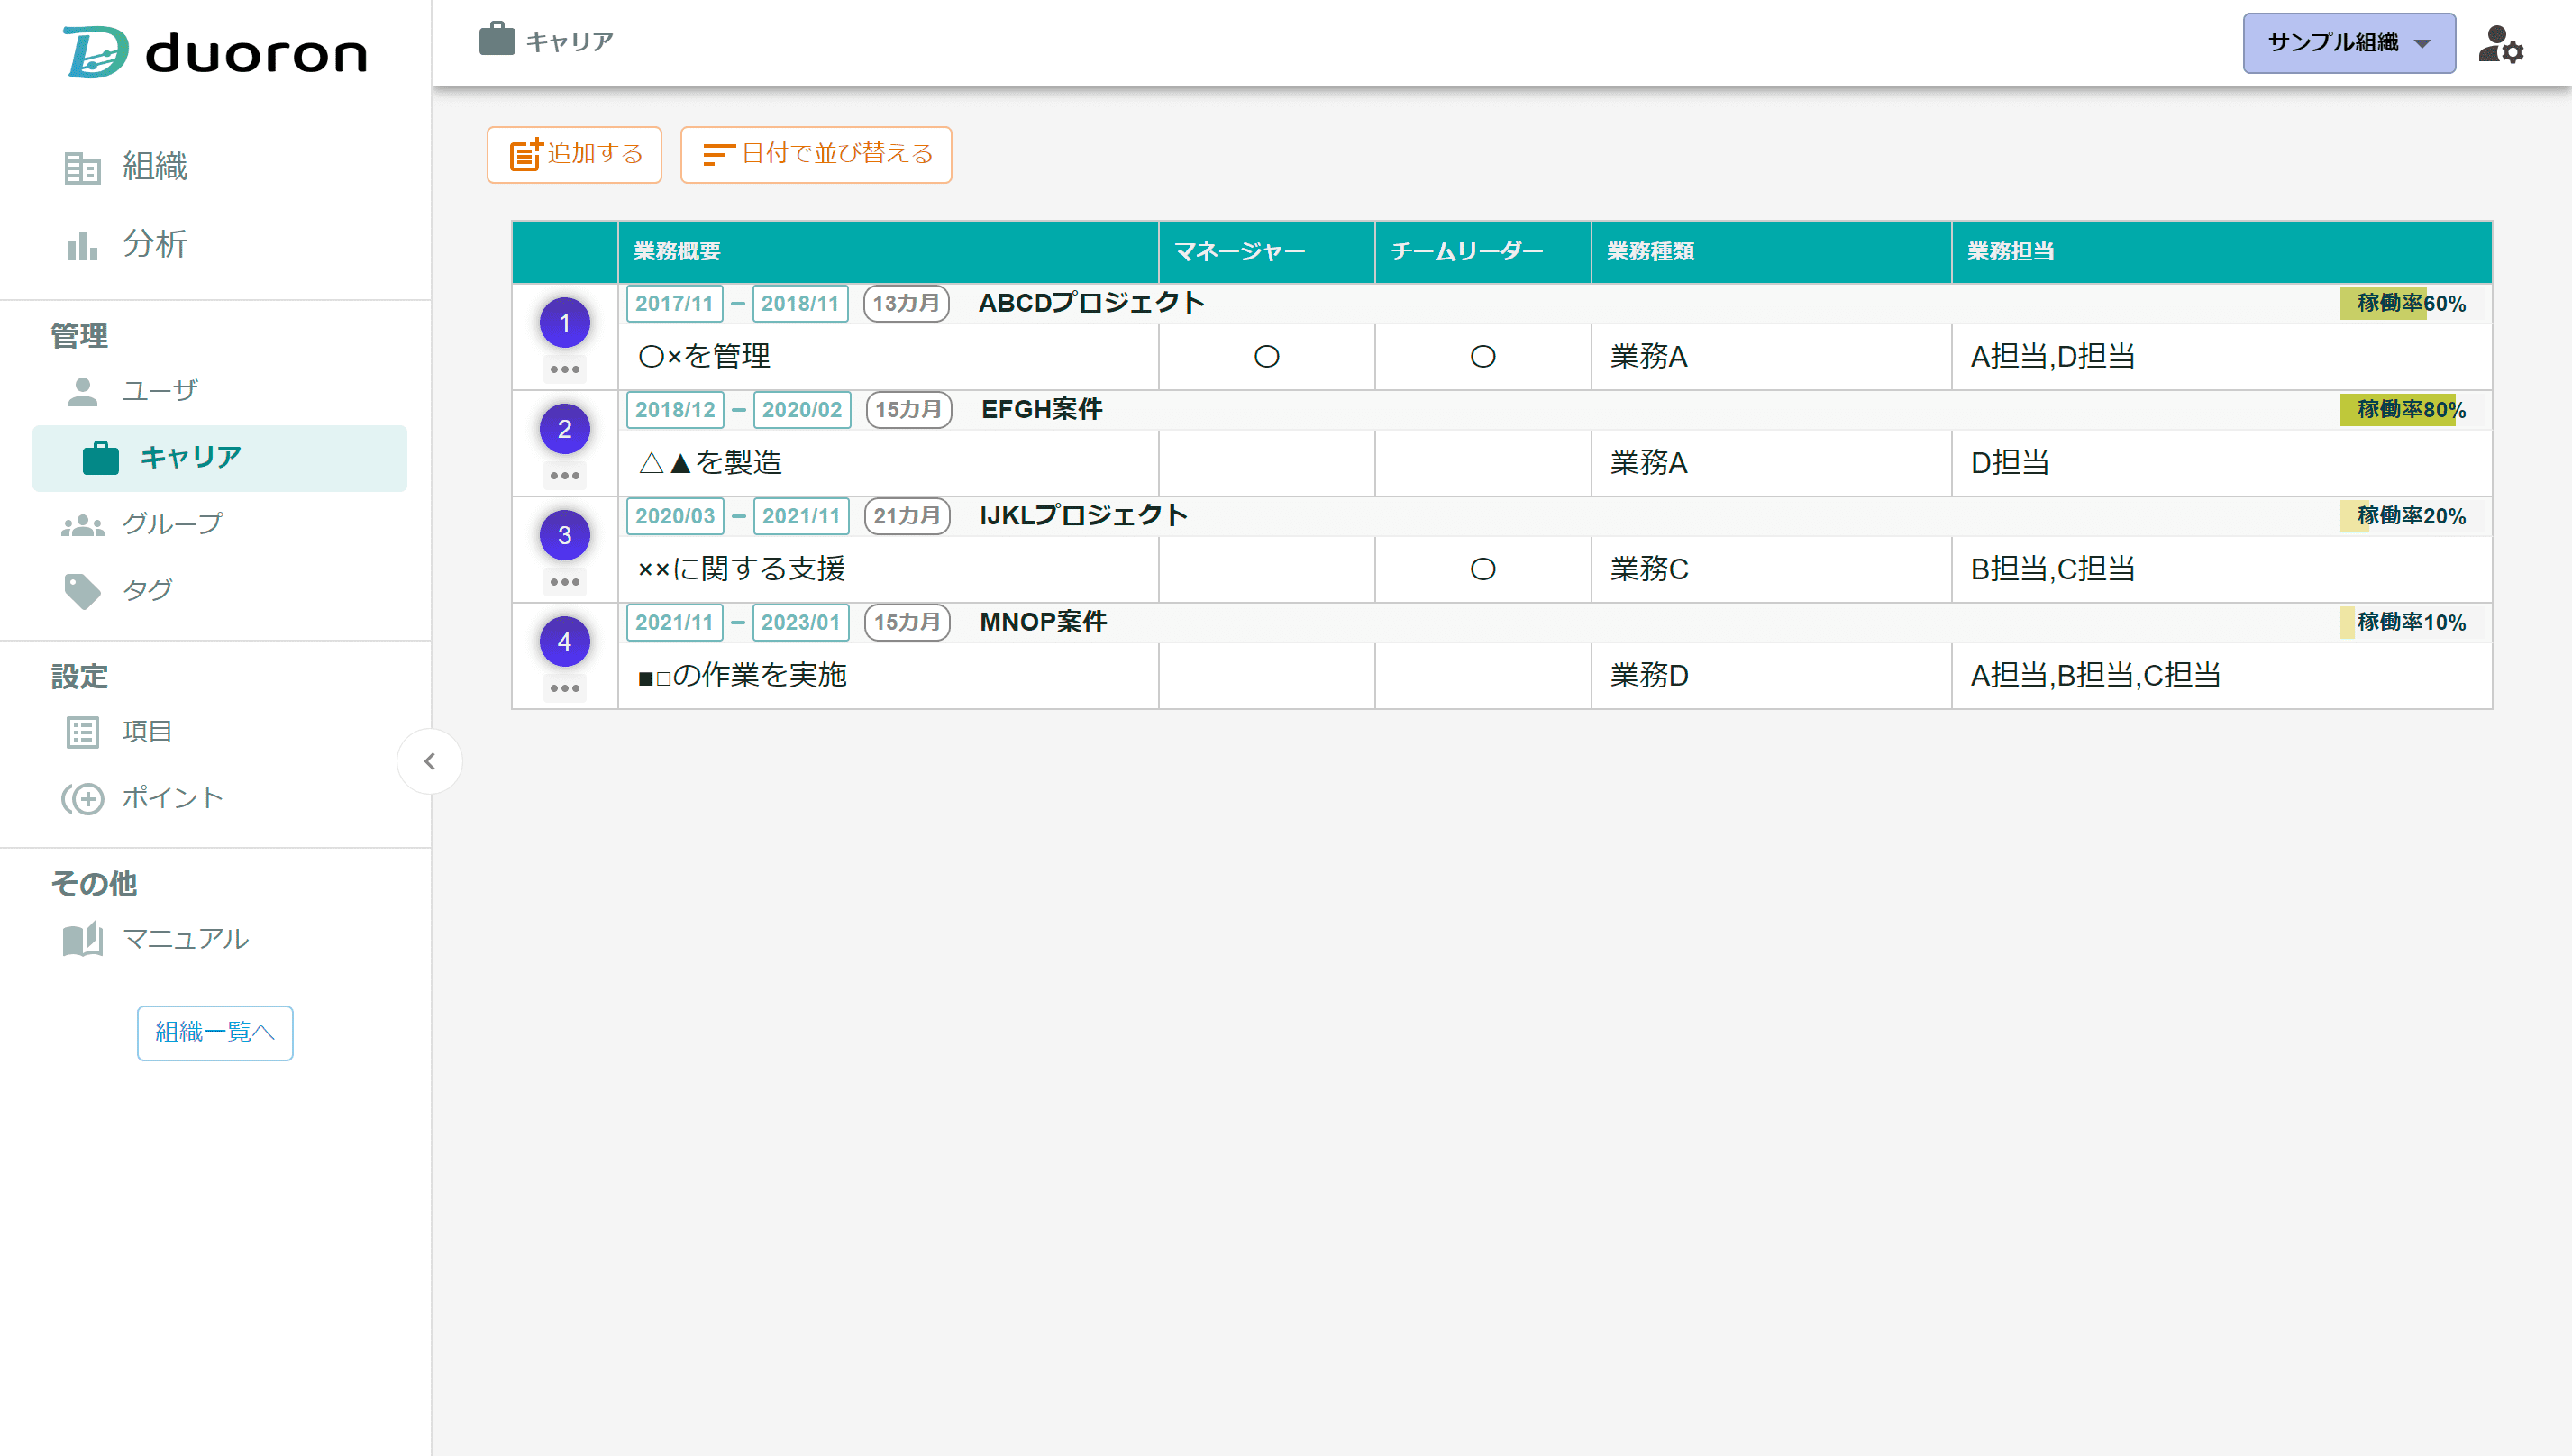The height and width of the screenshot is (1456, 2572).
Task: Click the △▲を製造 cell
Action: tap(888, 463)
